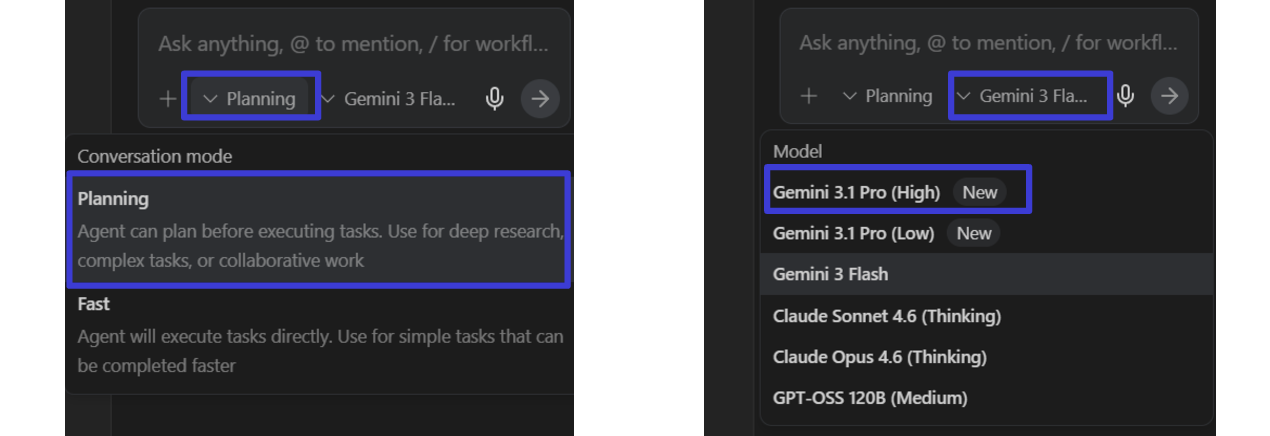Select the Fast conversation mode option
Screen dimensions: 1270x436
(318, 334)
